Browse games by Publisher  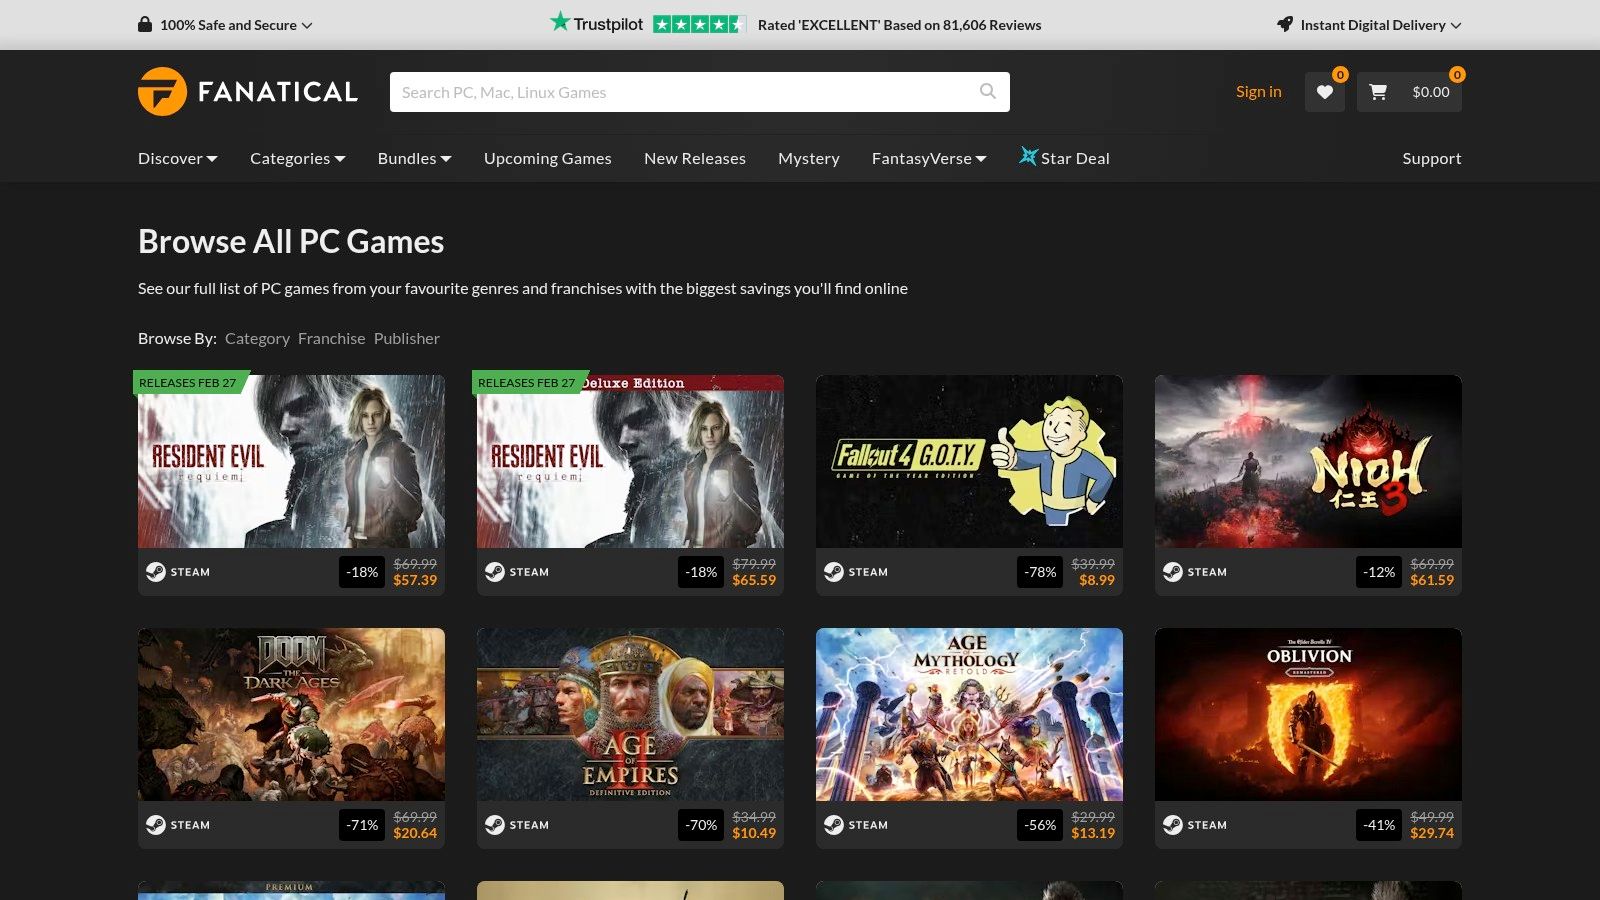coord(406,338)
